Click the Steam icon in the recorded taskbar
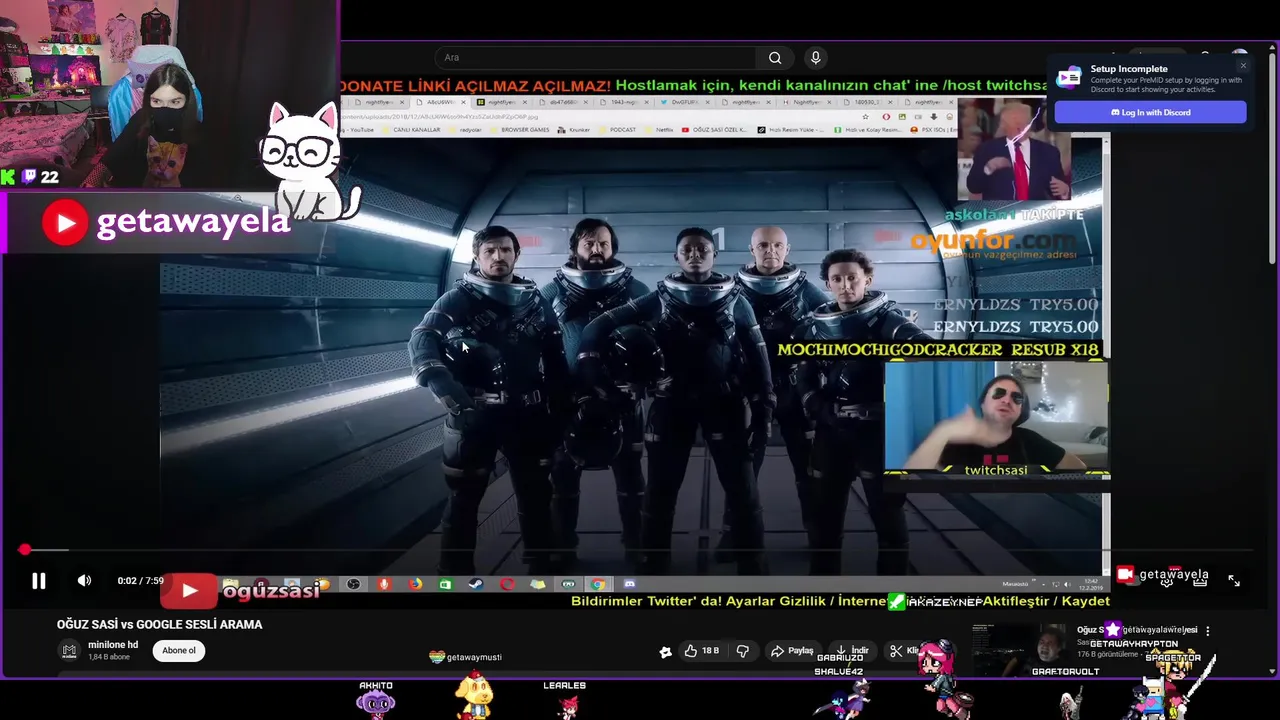Image resolution: width=1280 pixels, height=720 pixels. (x=476, y=584)
